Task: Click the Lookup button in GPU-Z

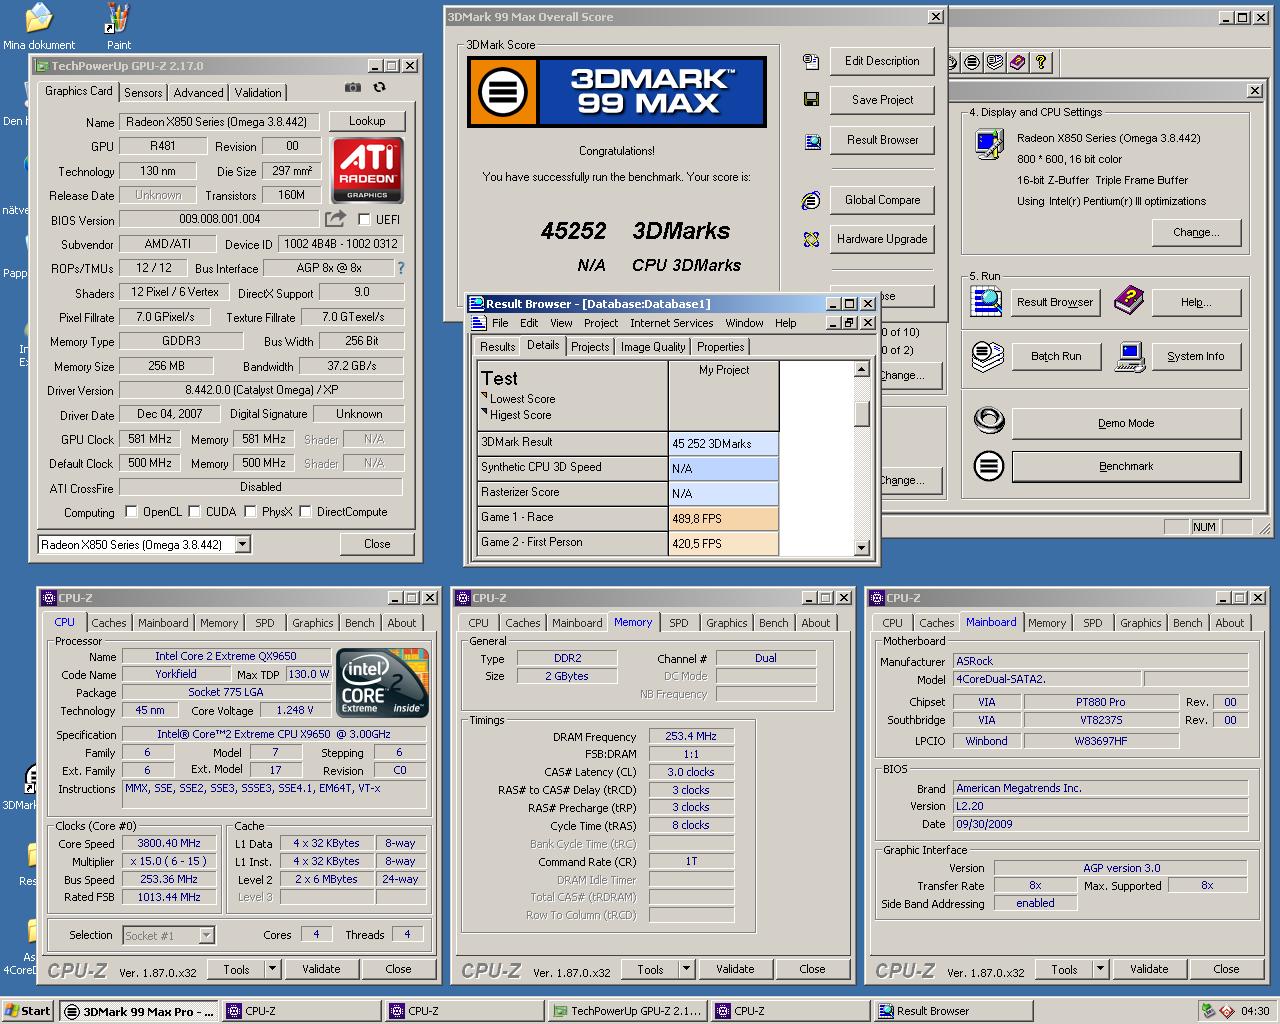Action: (x=367, y=121)
